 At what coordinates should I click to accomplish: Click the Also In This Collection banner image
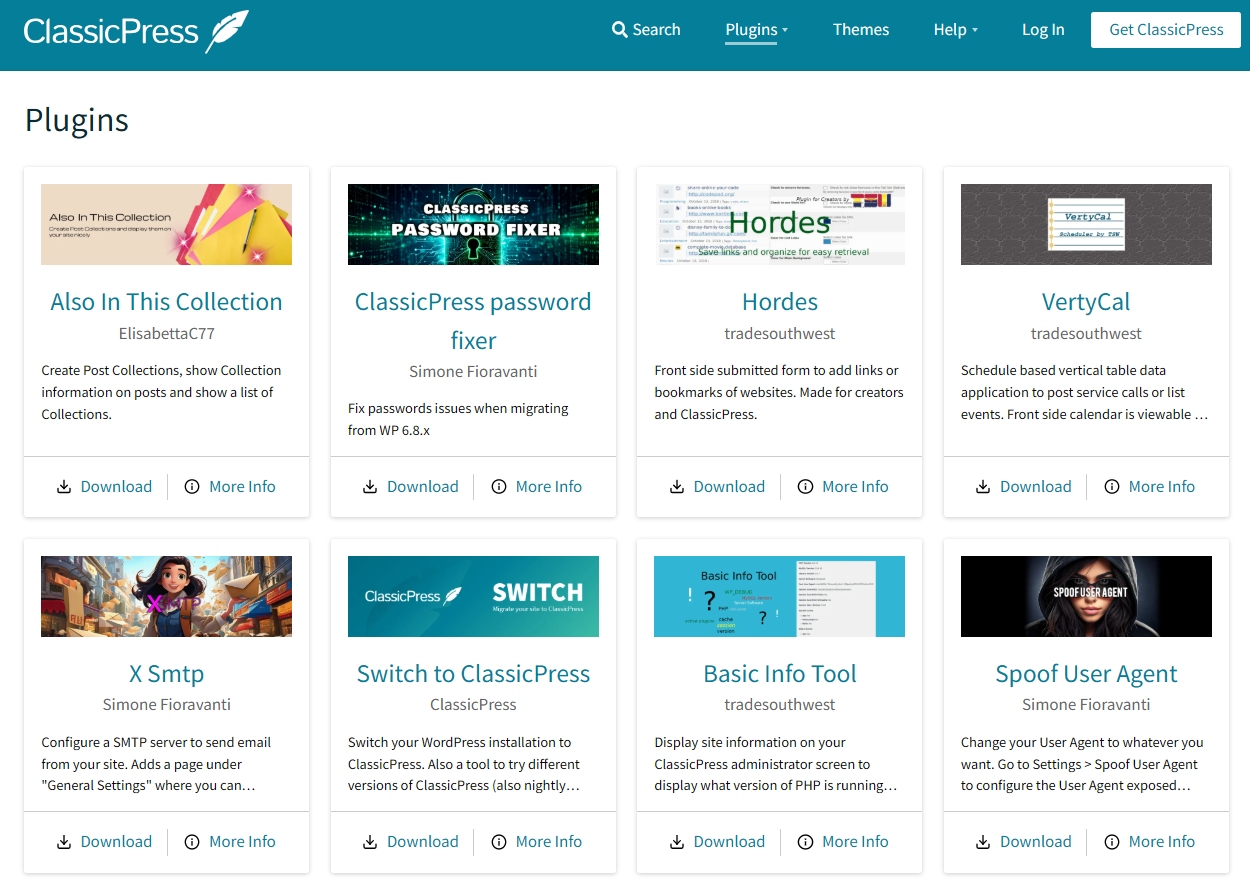point(166,224)
